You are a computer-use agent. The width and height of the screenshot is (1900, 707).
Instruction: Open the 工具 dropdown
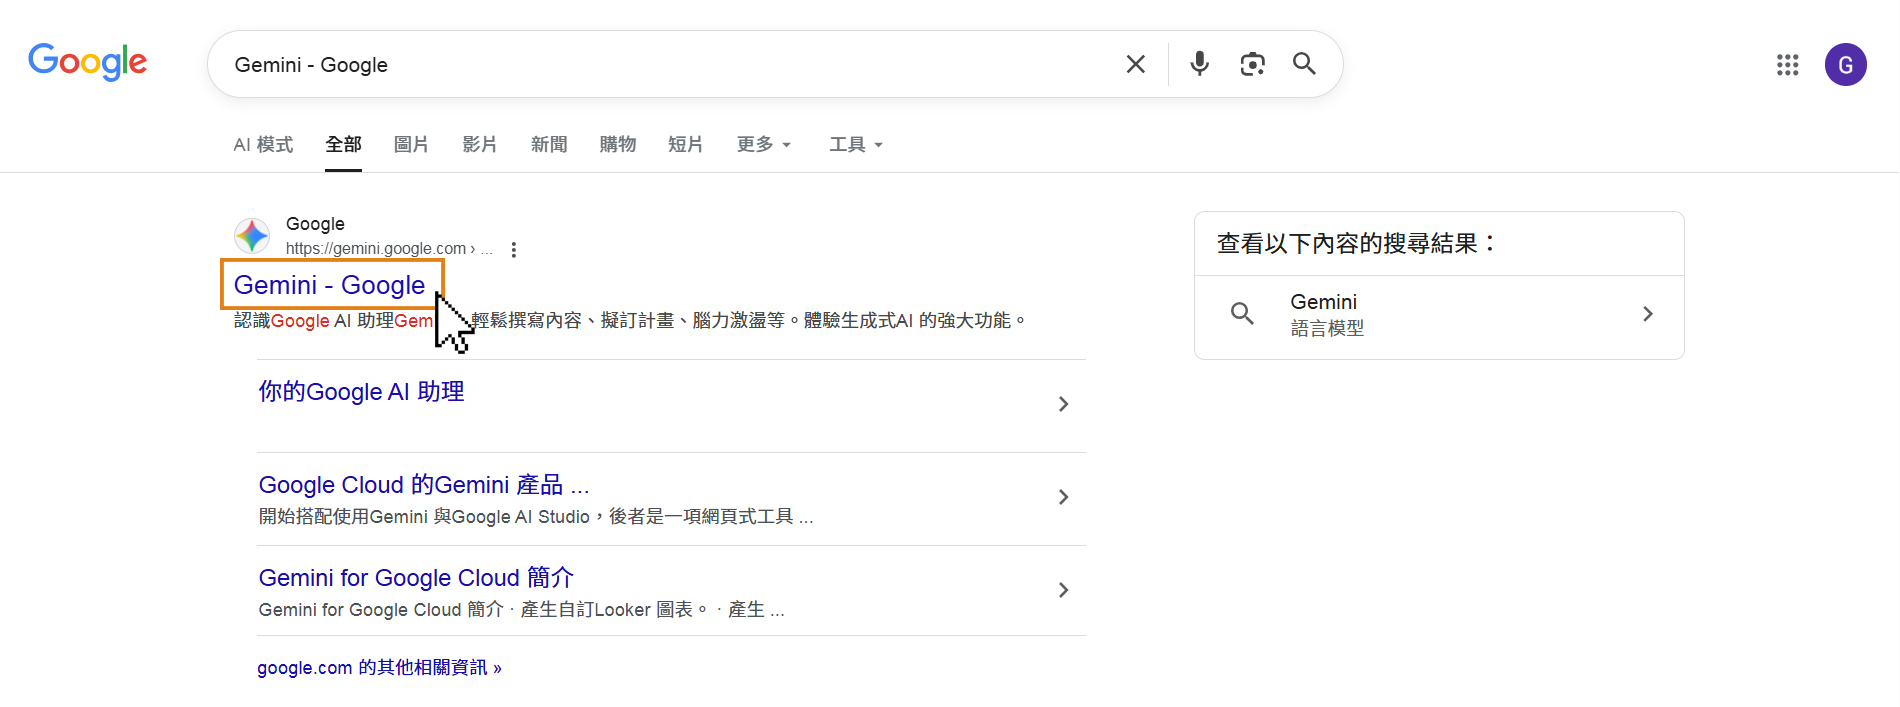[856, 145]
